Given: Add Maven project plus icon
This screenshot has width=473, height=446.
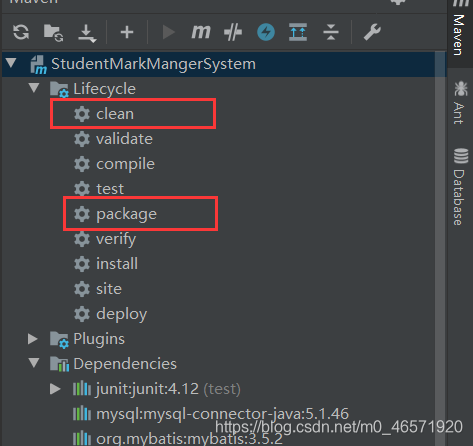Looking at the screenshot, I should pyautogui.click(x=127, y=32).
